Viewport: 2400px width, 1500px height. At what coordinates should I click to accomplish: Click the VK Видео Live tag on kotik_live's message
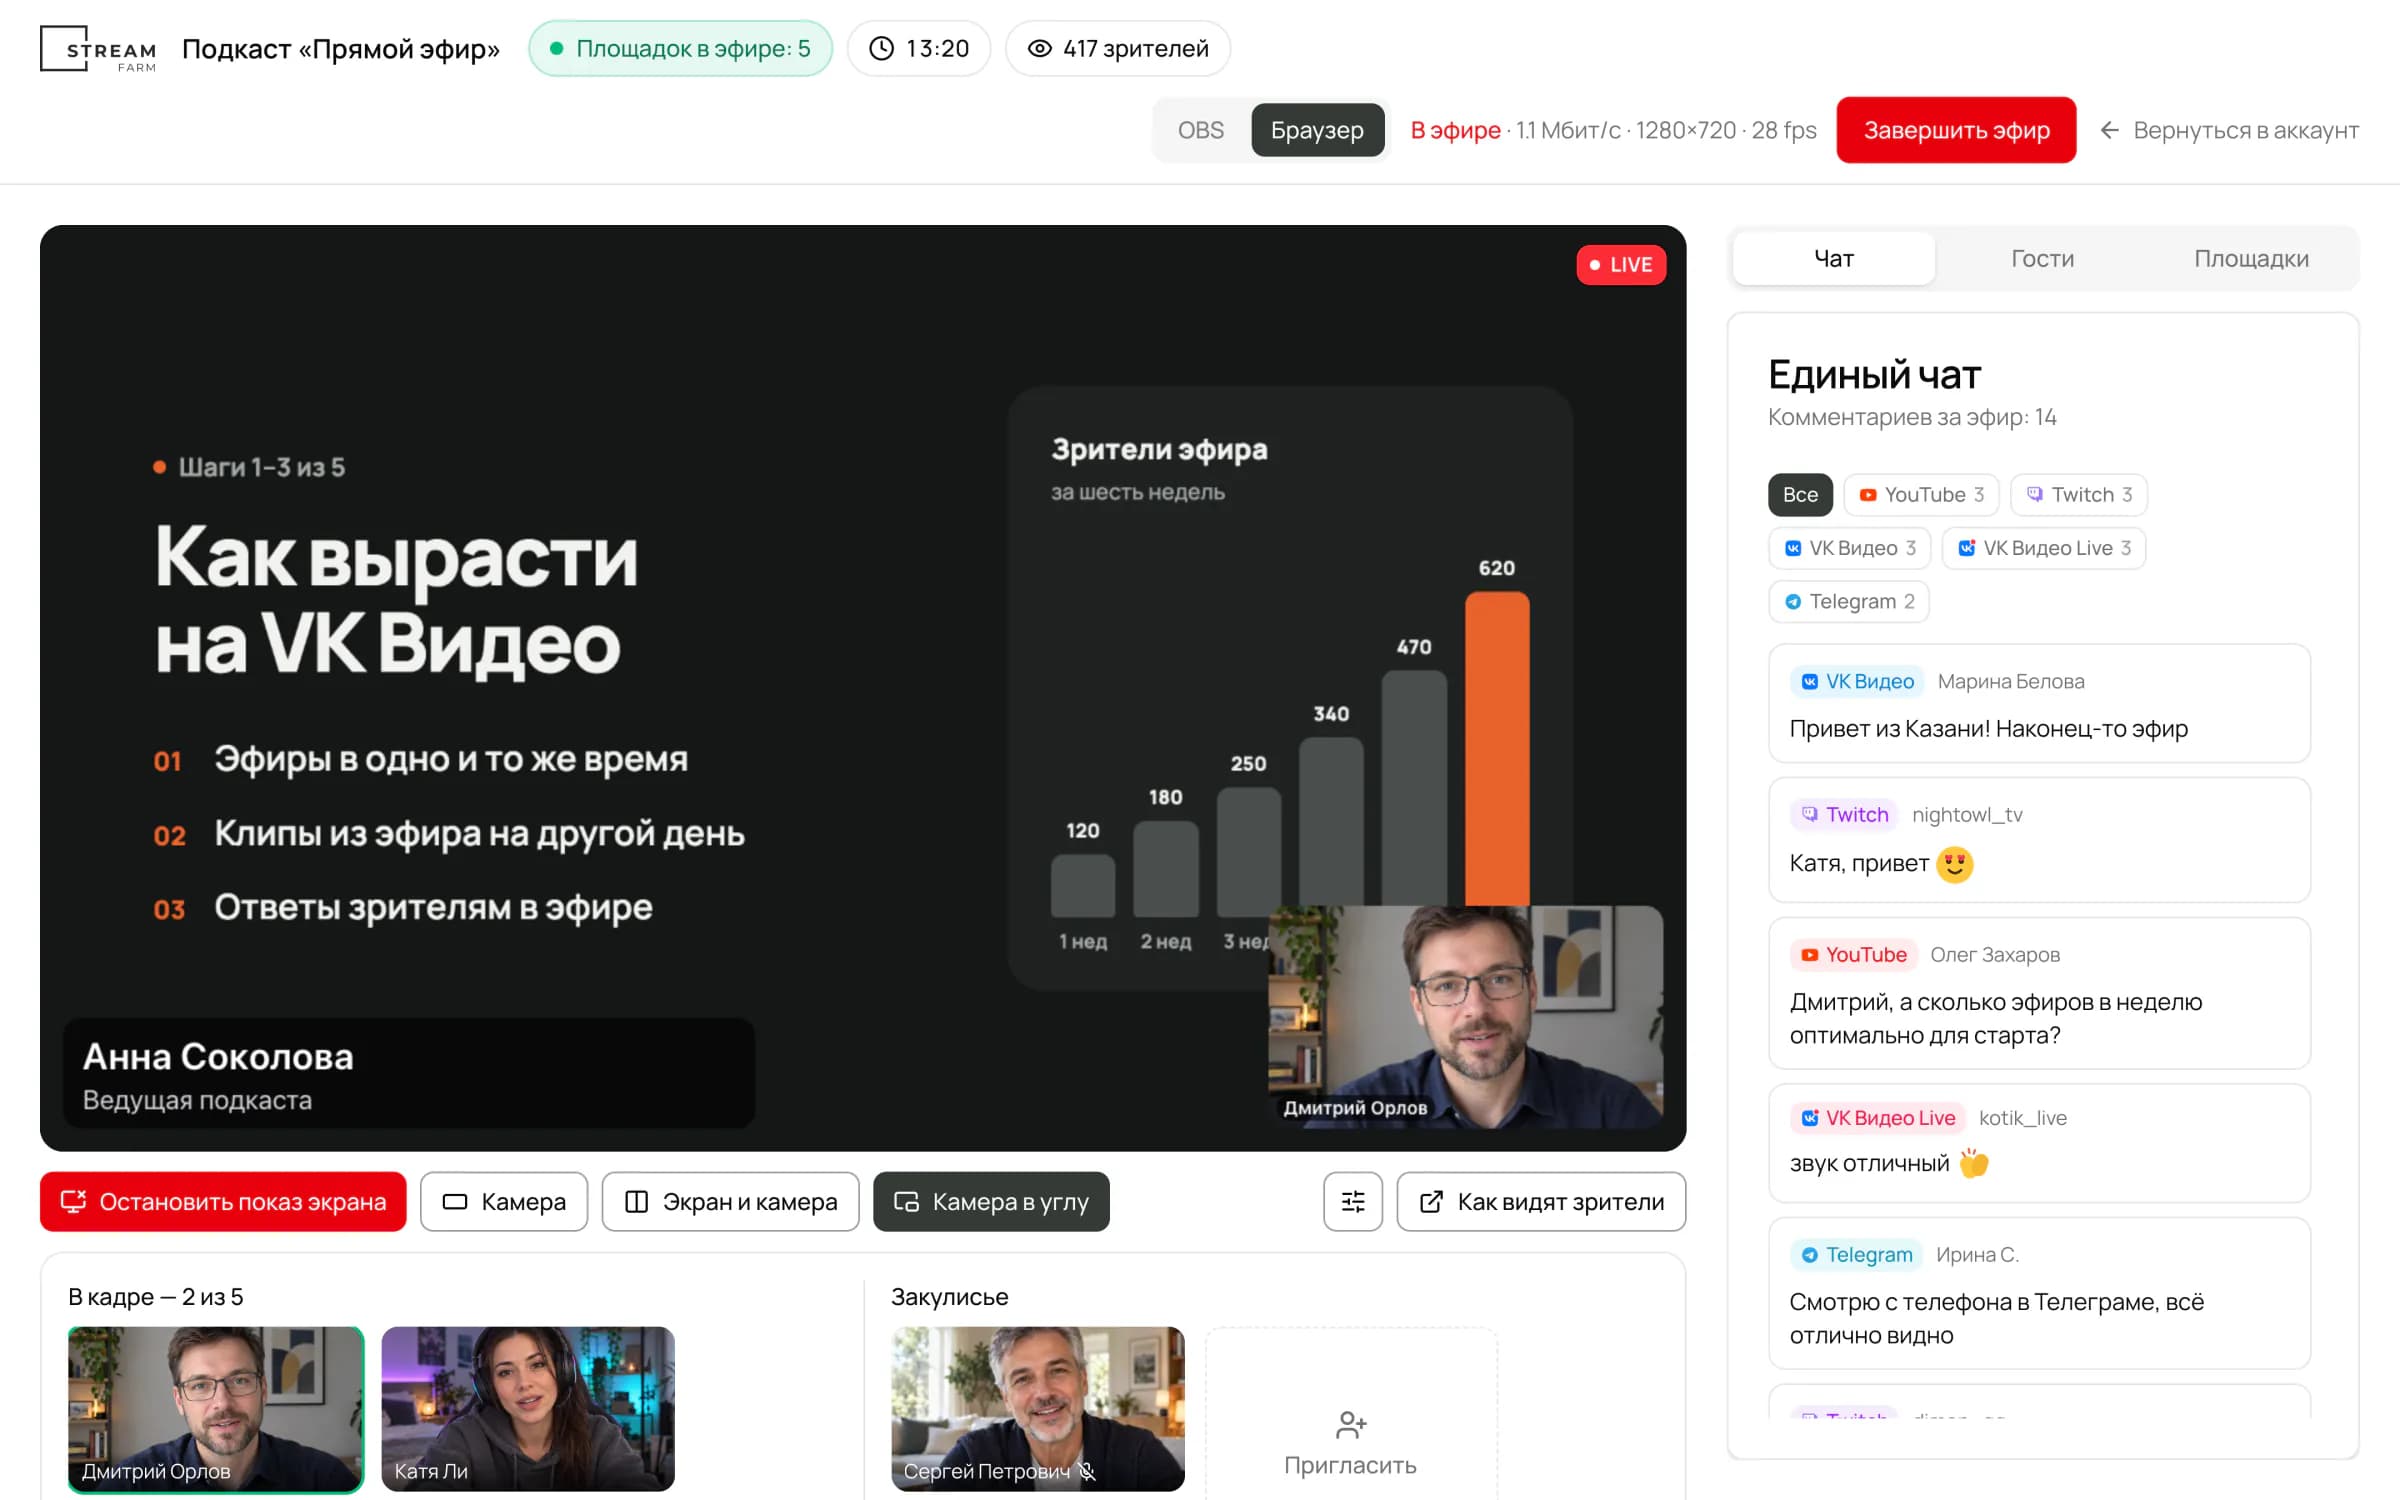click(x=1878, y=1118)
